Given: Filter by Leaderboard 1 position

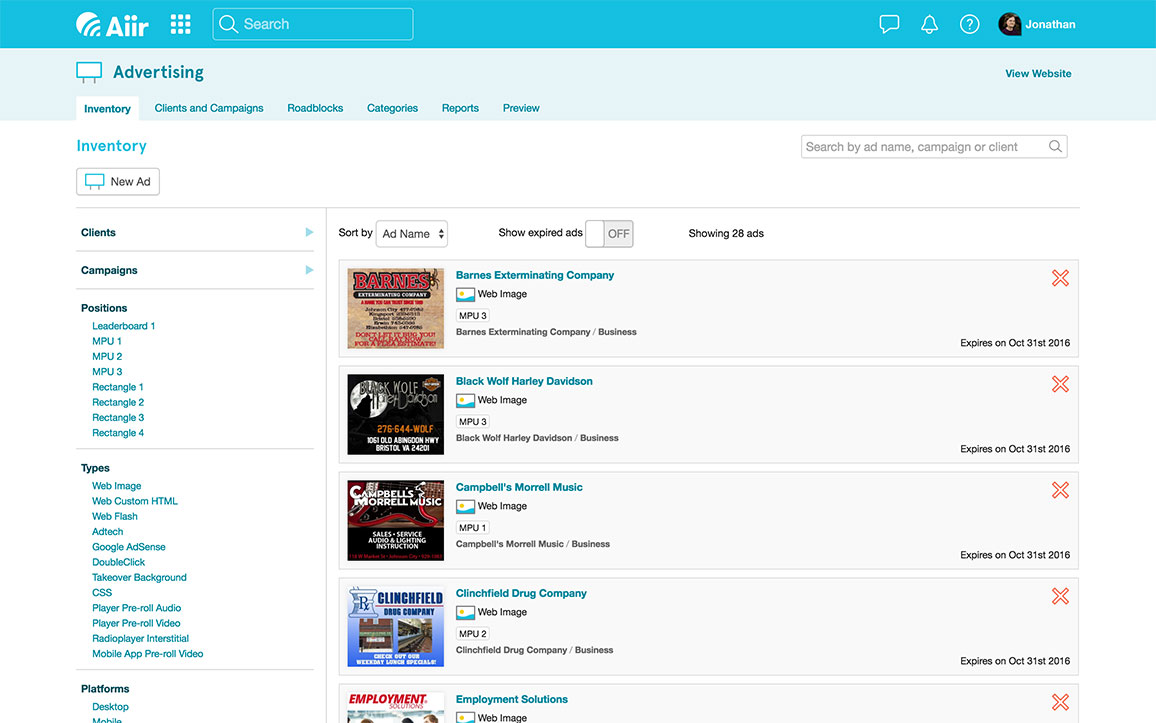Looking at the screenshot, I should tap(123, 326).
